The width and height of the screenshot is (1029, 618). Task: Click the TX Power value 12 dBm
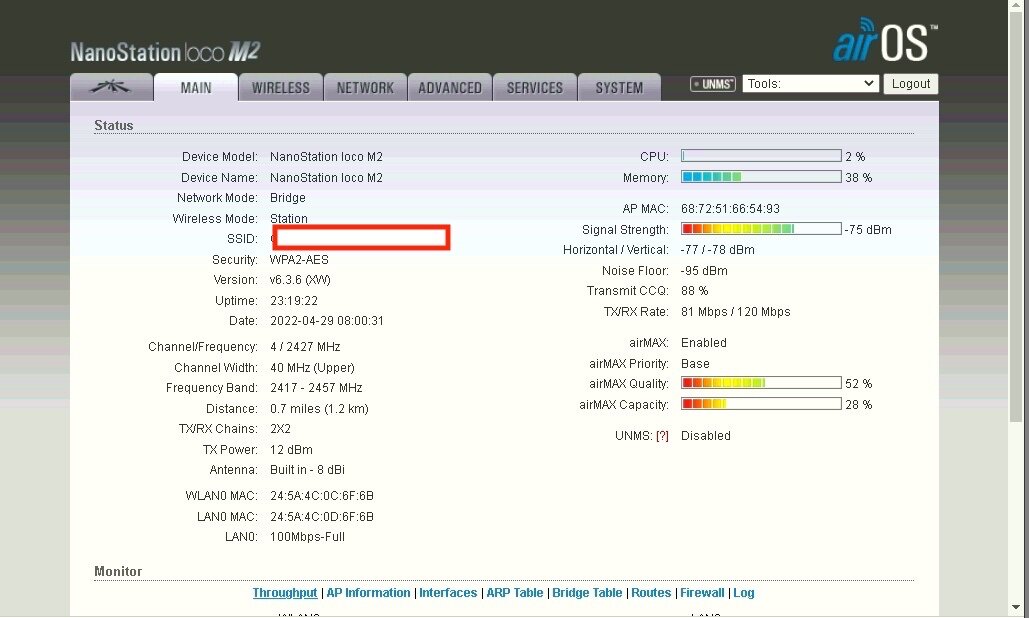[291, 450]
